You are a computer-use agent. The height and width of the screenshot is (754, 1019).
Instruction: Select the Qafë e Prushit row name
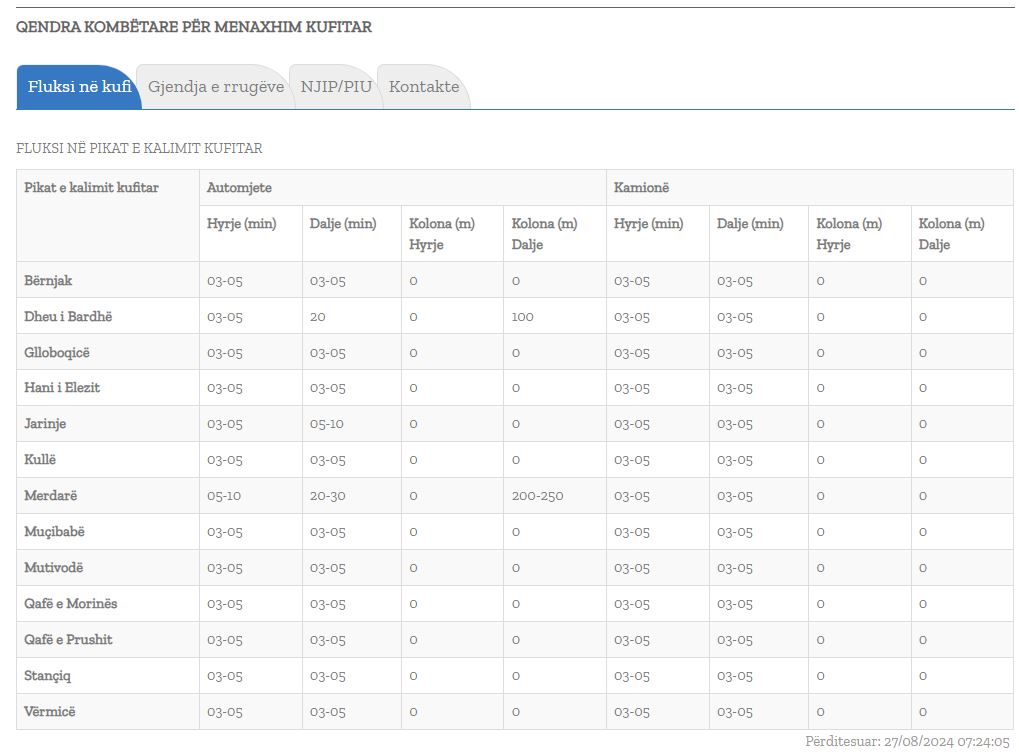[x=68, y=640]
